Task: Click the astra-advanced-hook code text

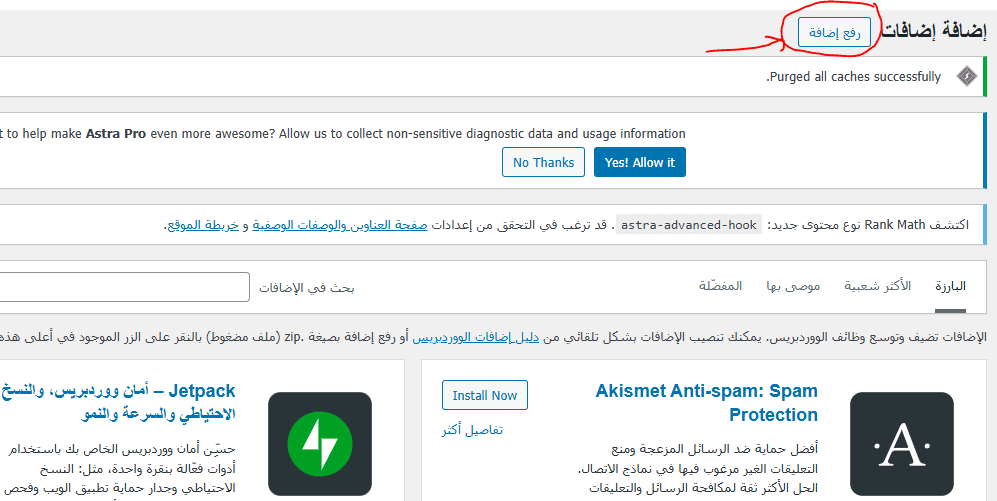Action: pyautogui.click(x=689, y=225)
